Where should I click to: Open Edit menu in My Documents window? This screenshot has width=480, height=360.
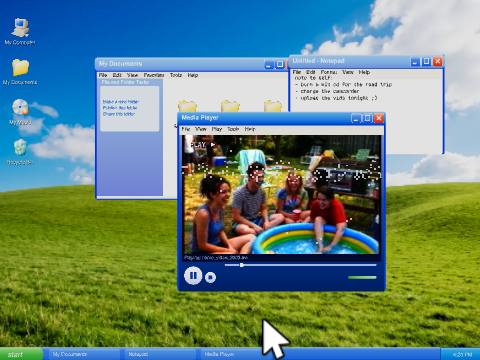coord(117,75)
